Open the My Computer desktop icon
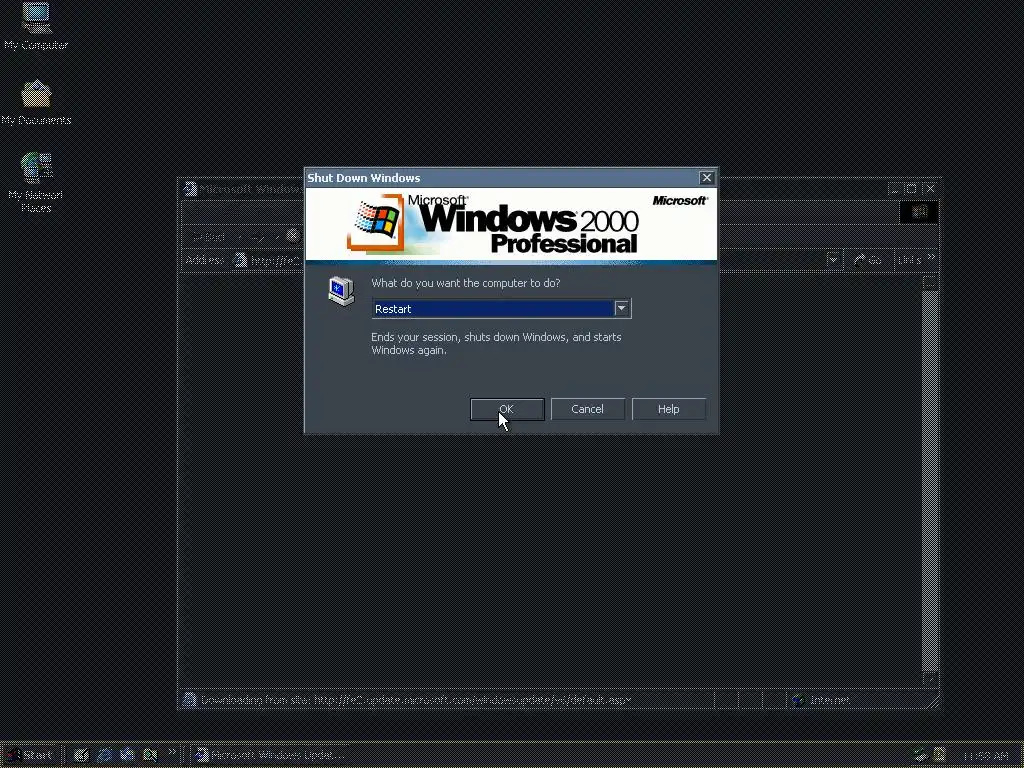The height and width of the screenshot is (768, 1024). [36, 26]
